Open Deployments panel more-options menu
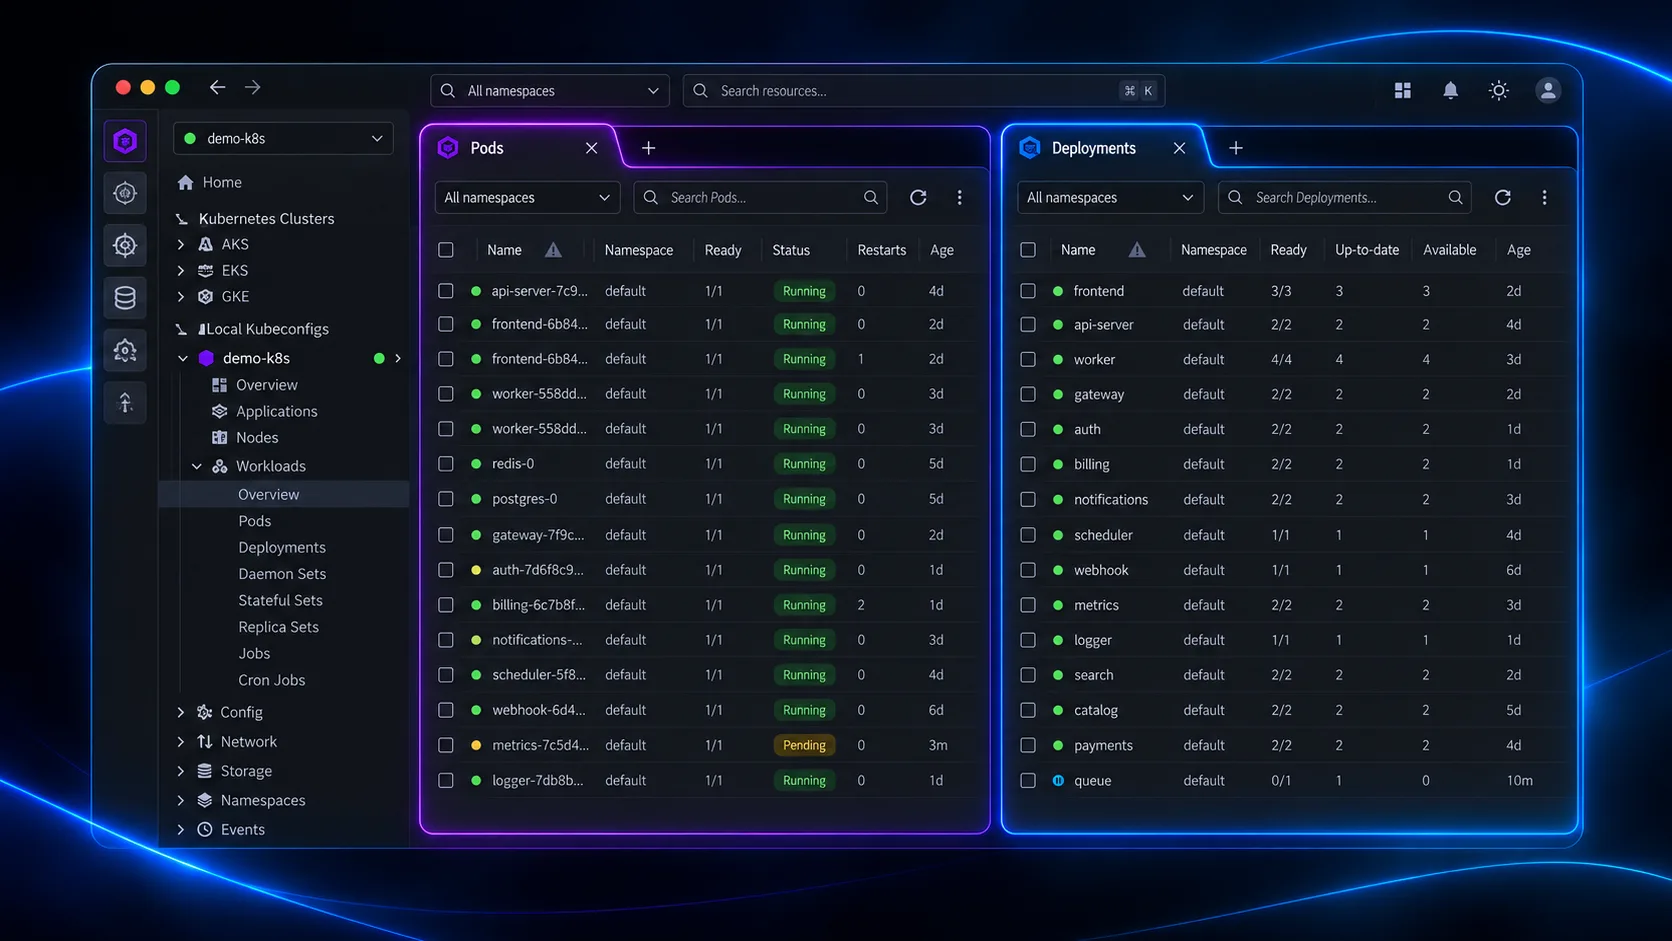 click(1544, 197)
